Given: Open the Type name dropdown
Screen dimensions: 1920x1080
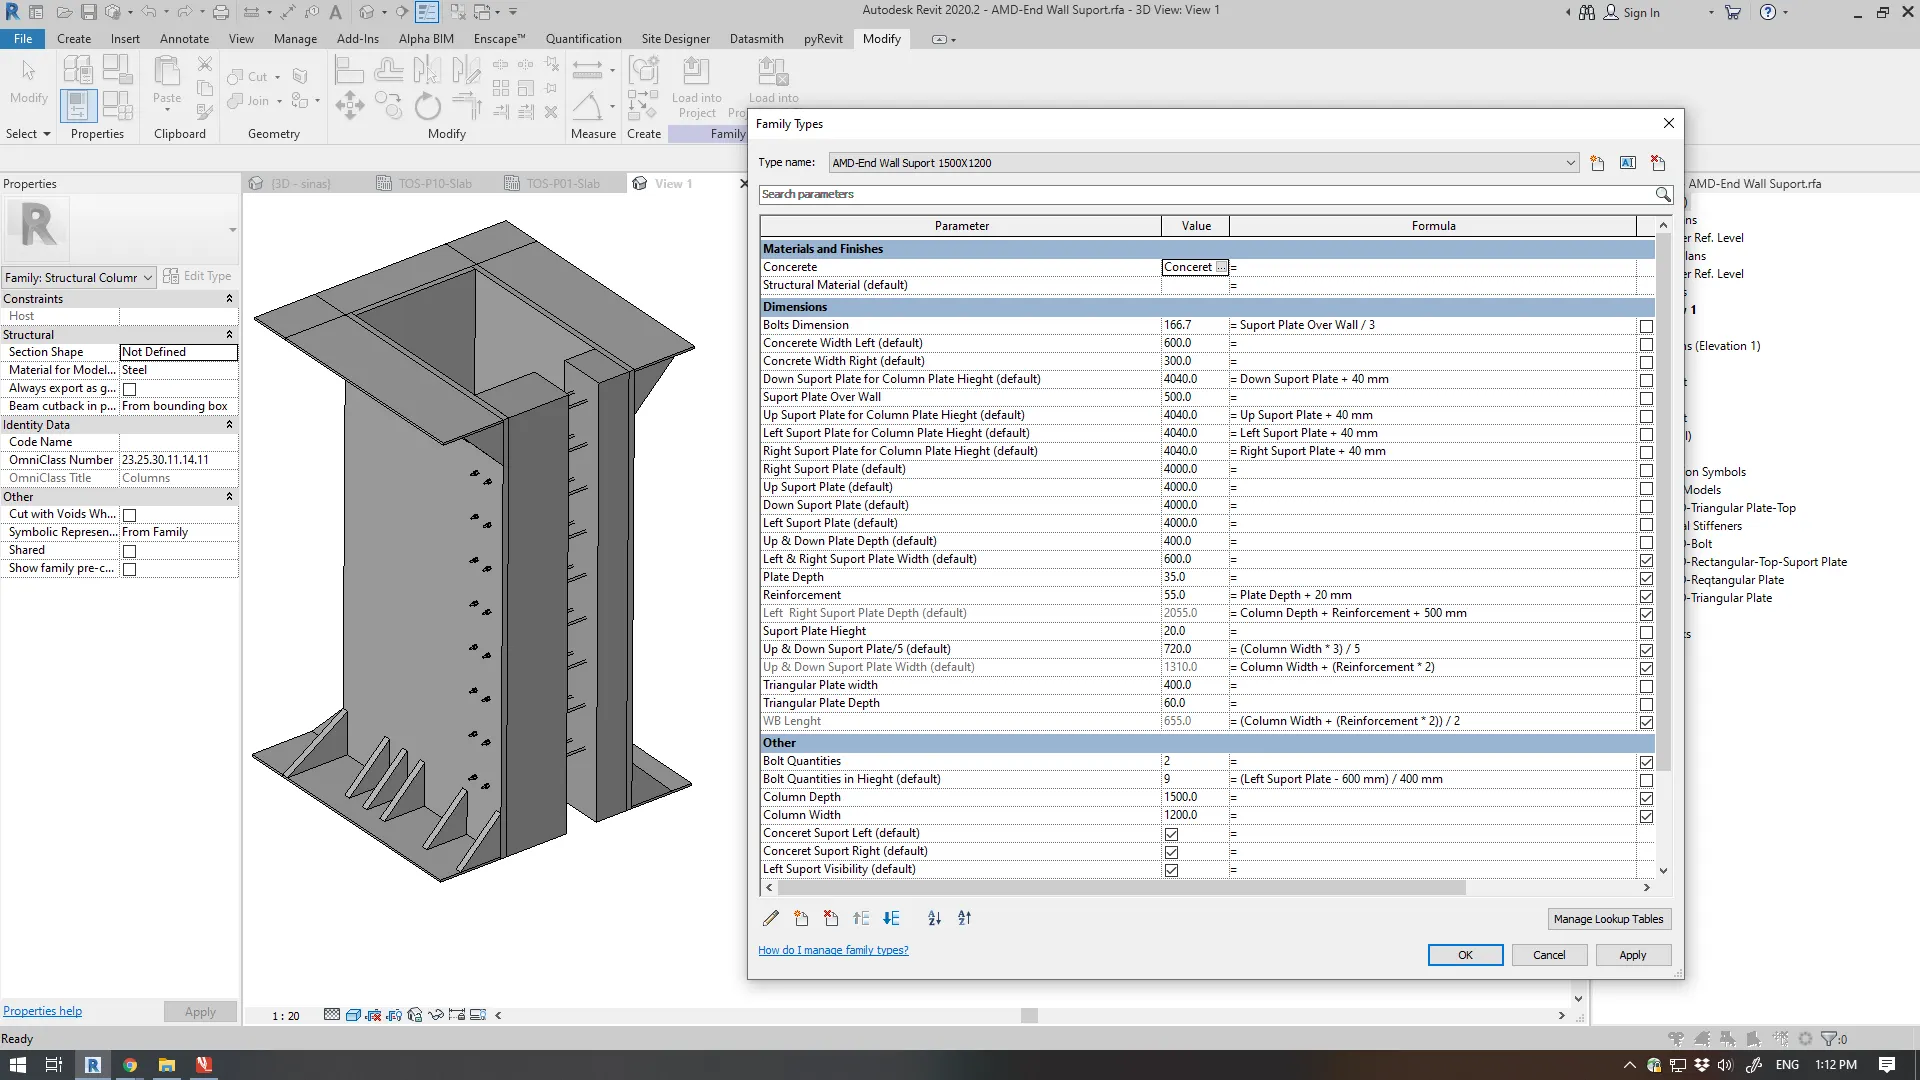Looking at the screenshot, I should [x=1570, y=163].
